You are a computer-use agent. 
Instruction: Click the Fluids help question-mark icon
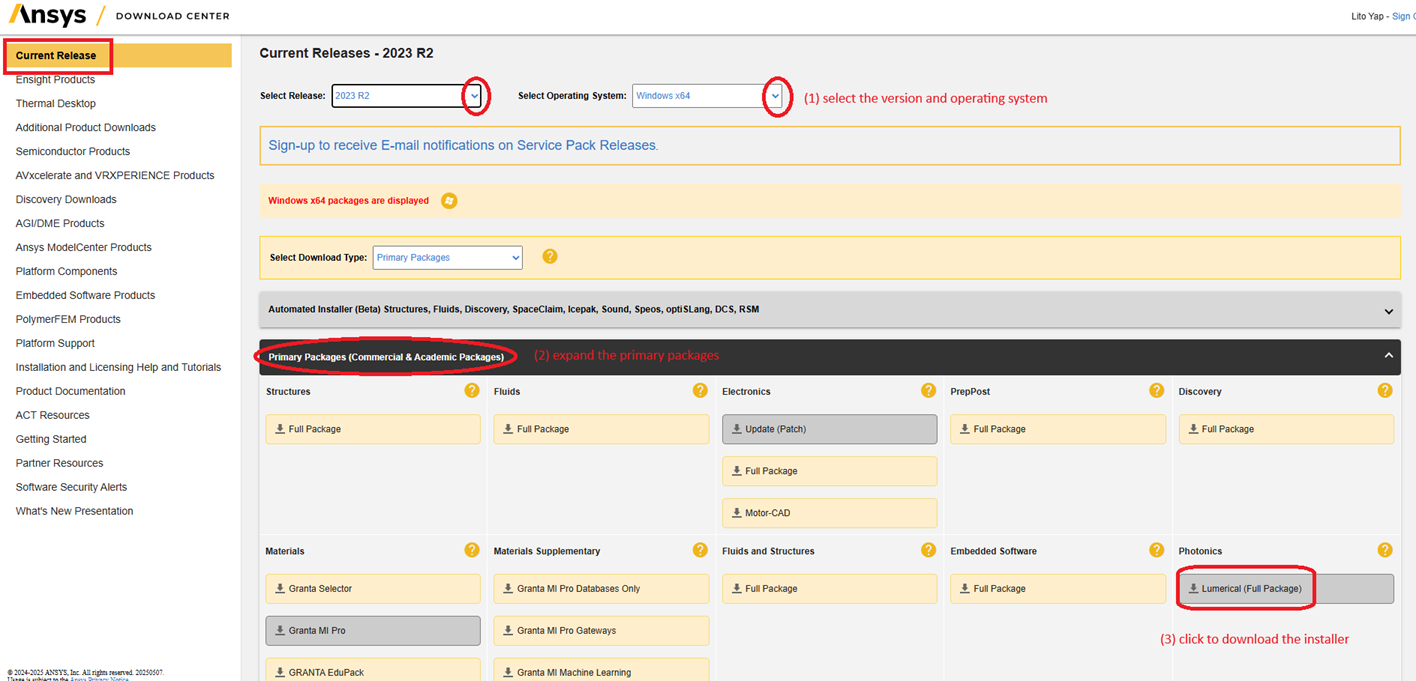click(700, 390)
